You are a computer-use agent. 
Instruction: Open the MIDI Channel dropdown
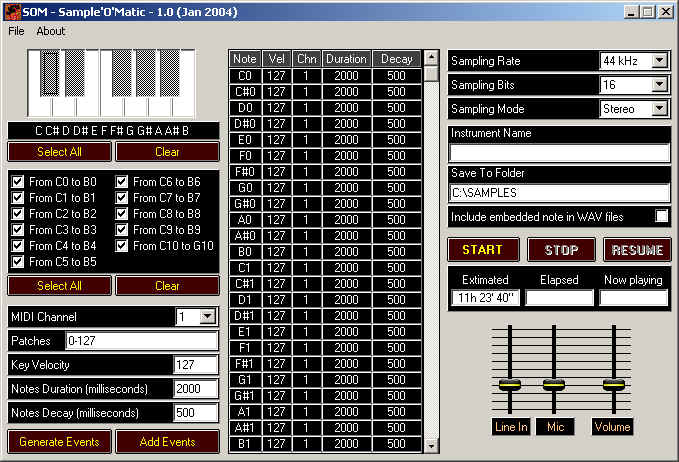(207, 317)
